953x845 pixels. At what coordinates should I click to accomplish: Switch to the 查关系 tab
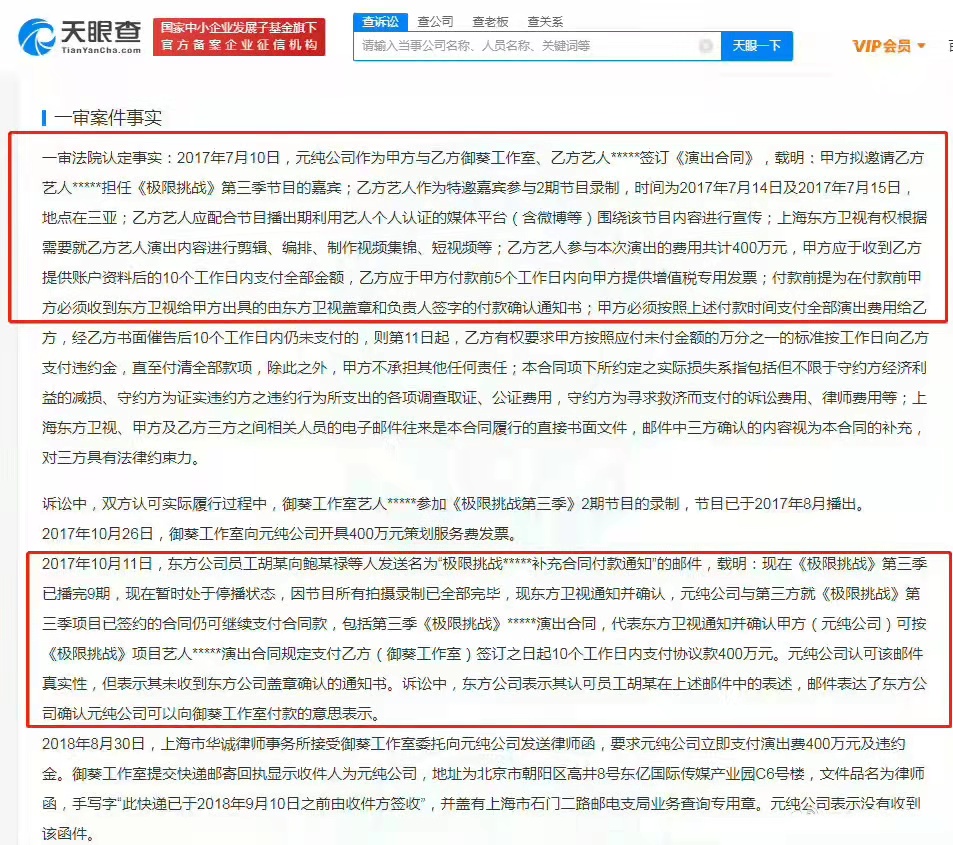(x=545, y=22)
